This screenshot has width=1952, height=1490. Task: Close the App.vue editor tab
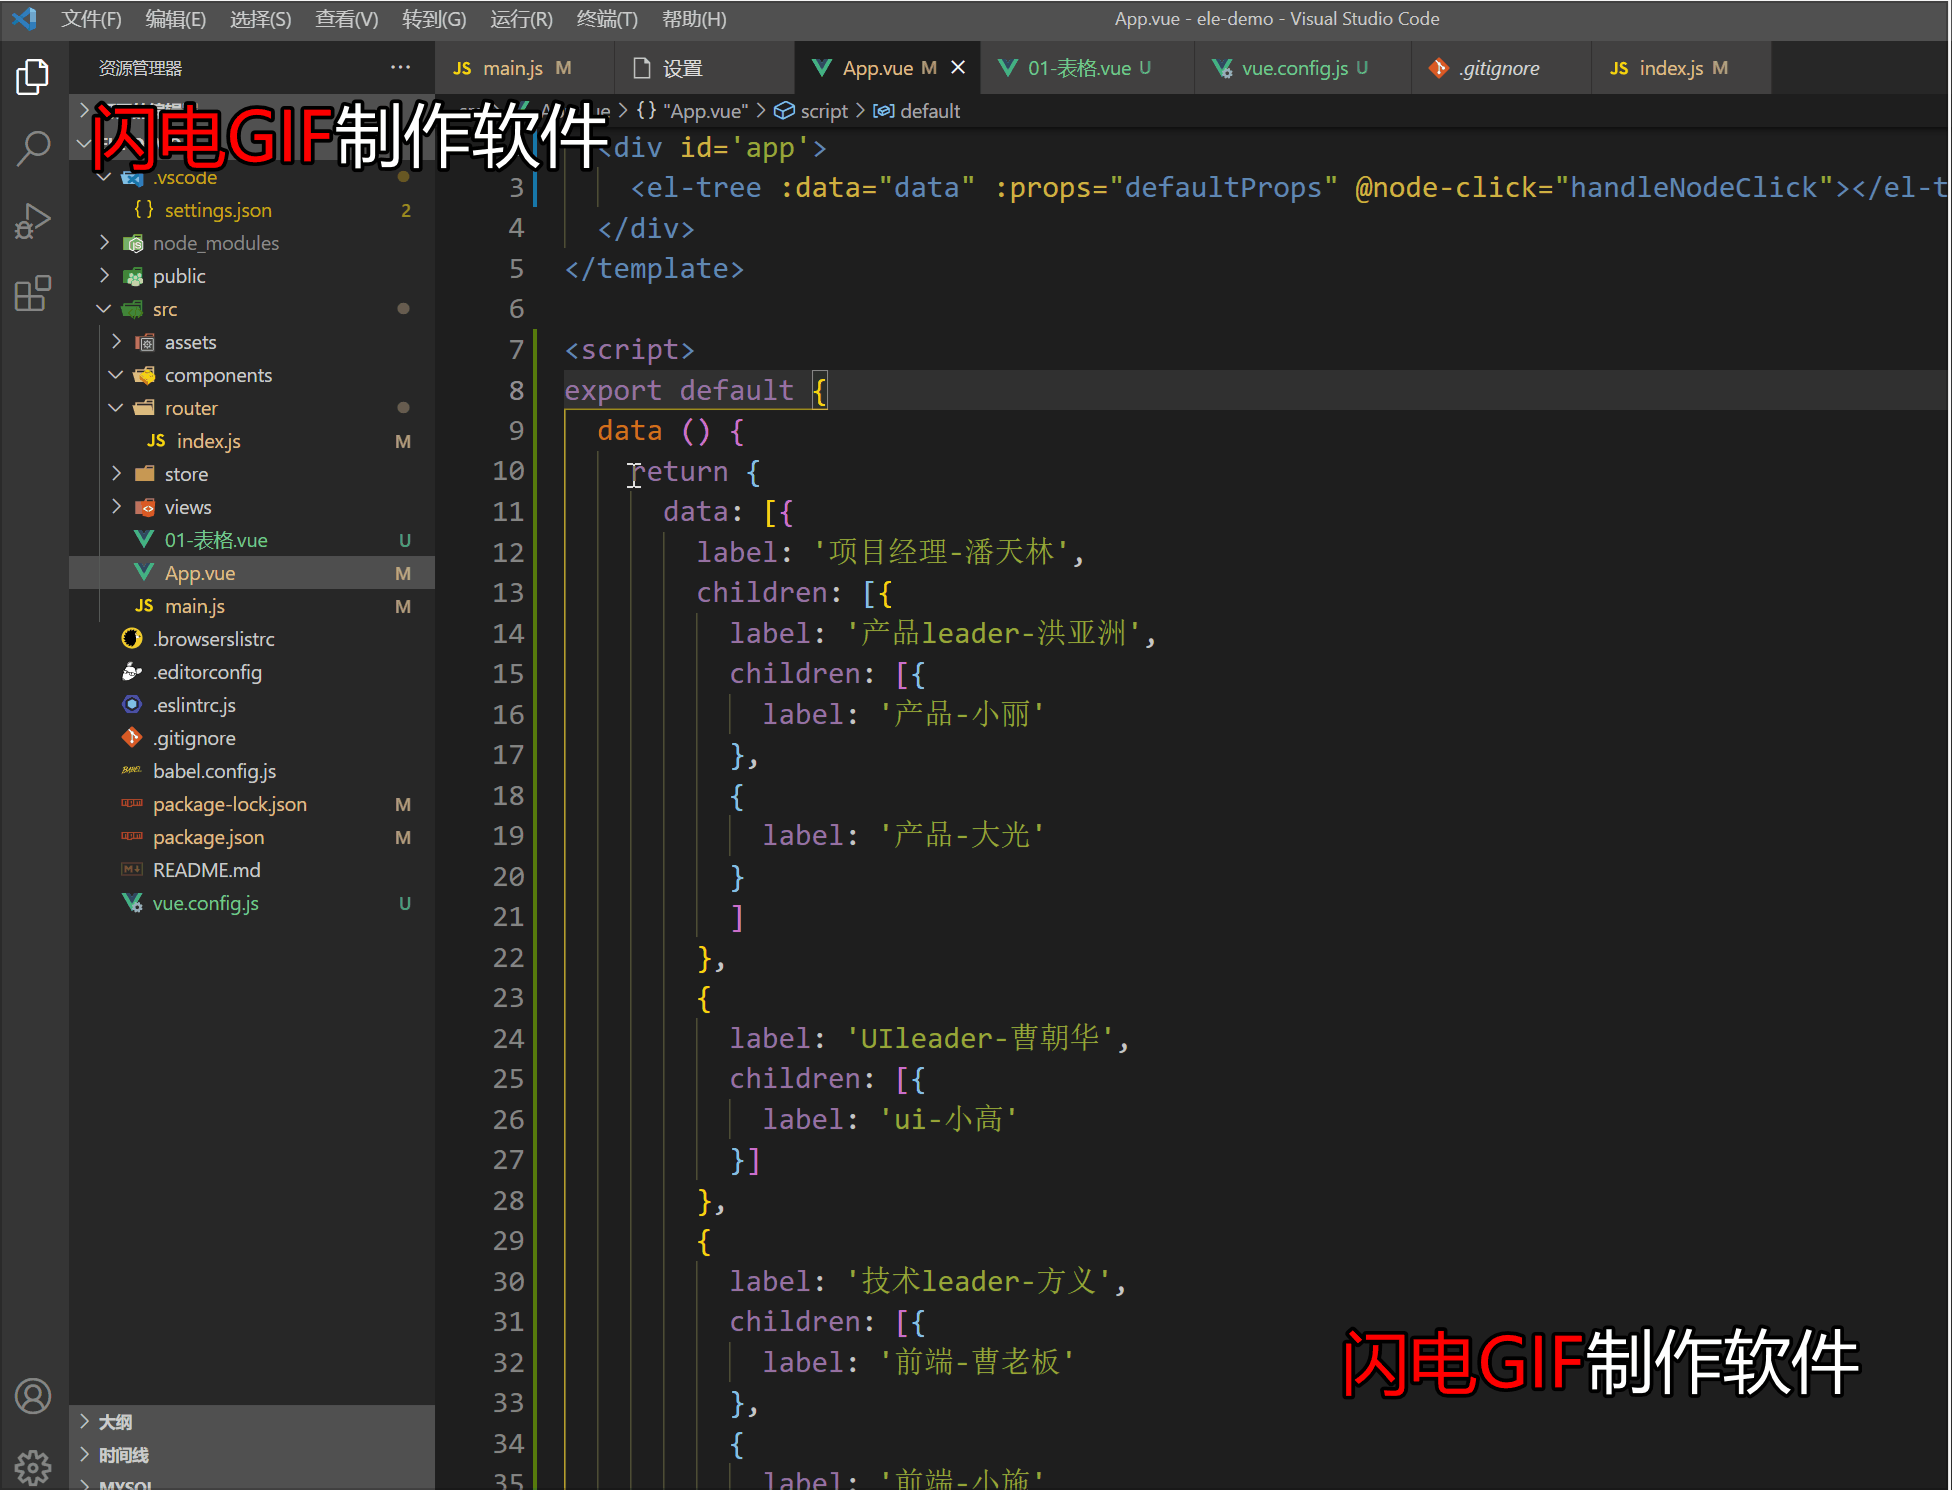click(x=957, y=67)
